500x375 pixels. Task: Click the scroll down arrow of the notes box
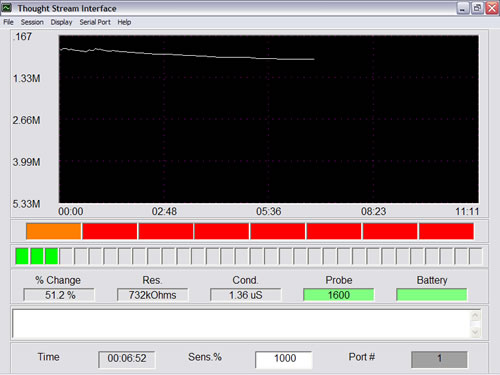point(475,332)
